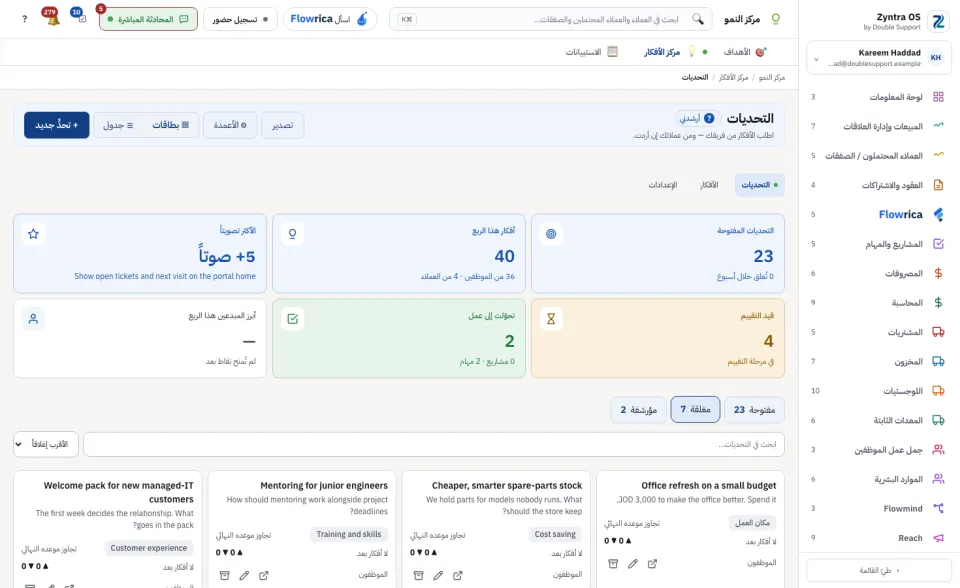Filter by archived challenges (مؤرشفة 2)

pos(639,410)
